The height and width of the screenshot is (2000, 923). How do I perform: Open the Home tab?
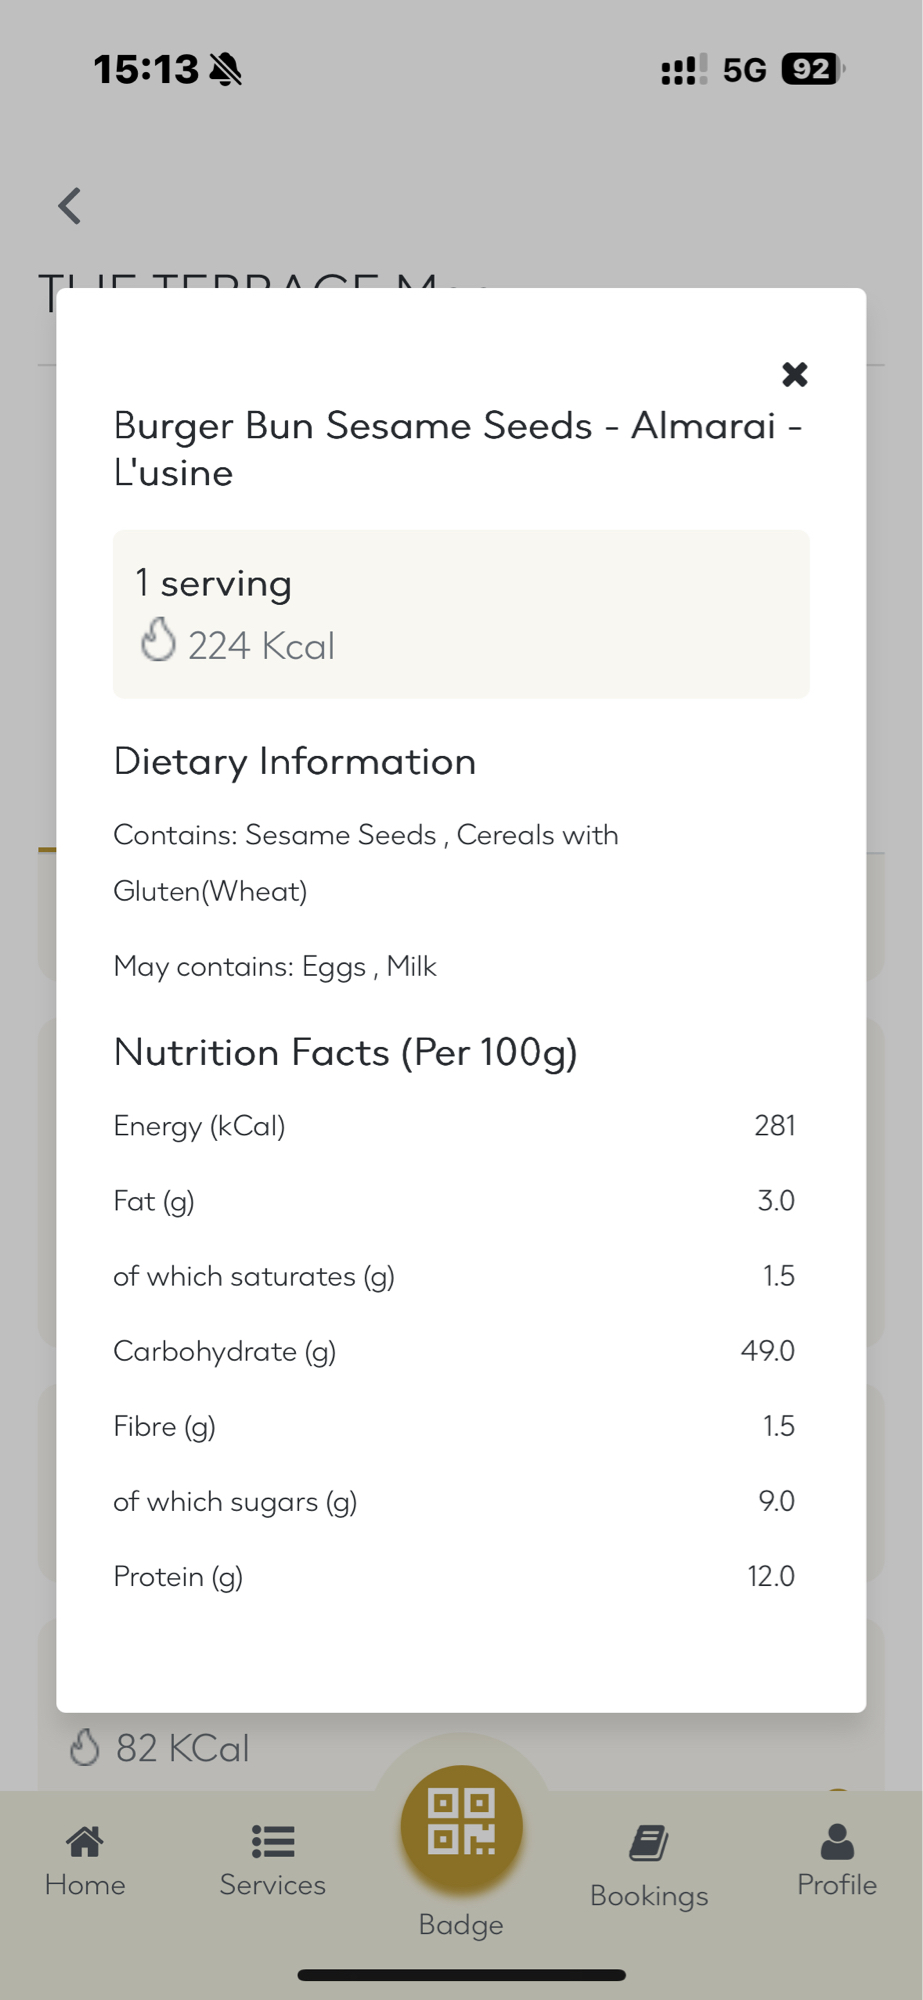(x=85, y=1884)
